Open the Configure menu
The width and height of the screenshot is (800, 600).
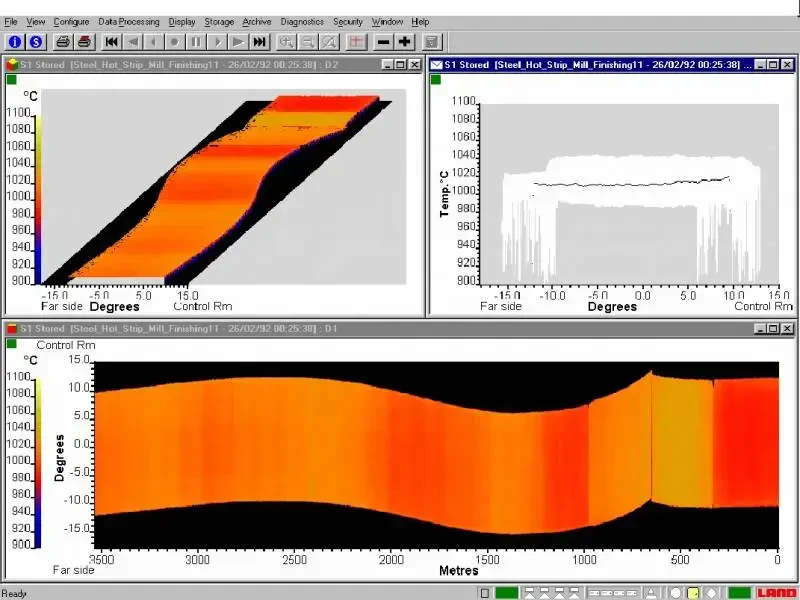tap(71, 21)
